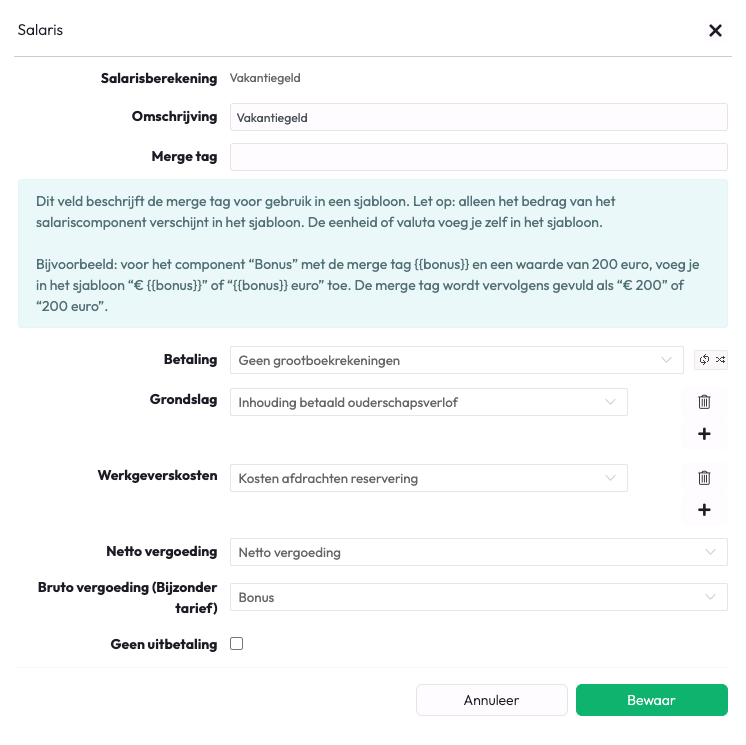Screen dimensions: 746x745
Task: Delete the Werkgeverskosten entry with trash icon
Action: tap(704, 478)
